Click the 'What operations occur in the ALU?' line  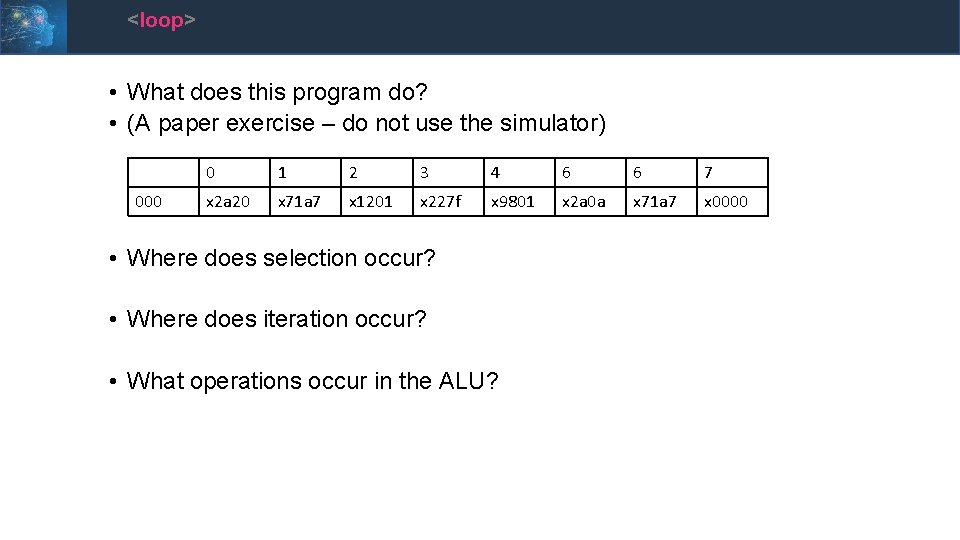click(313, 381)
